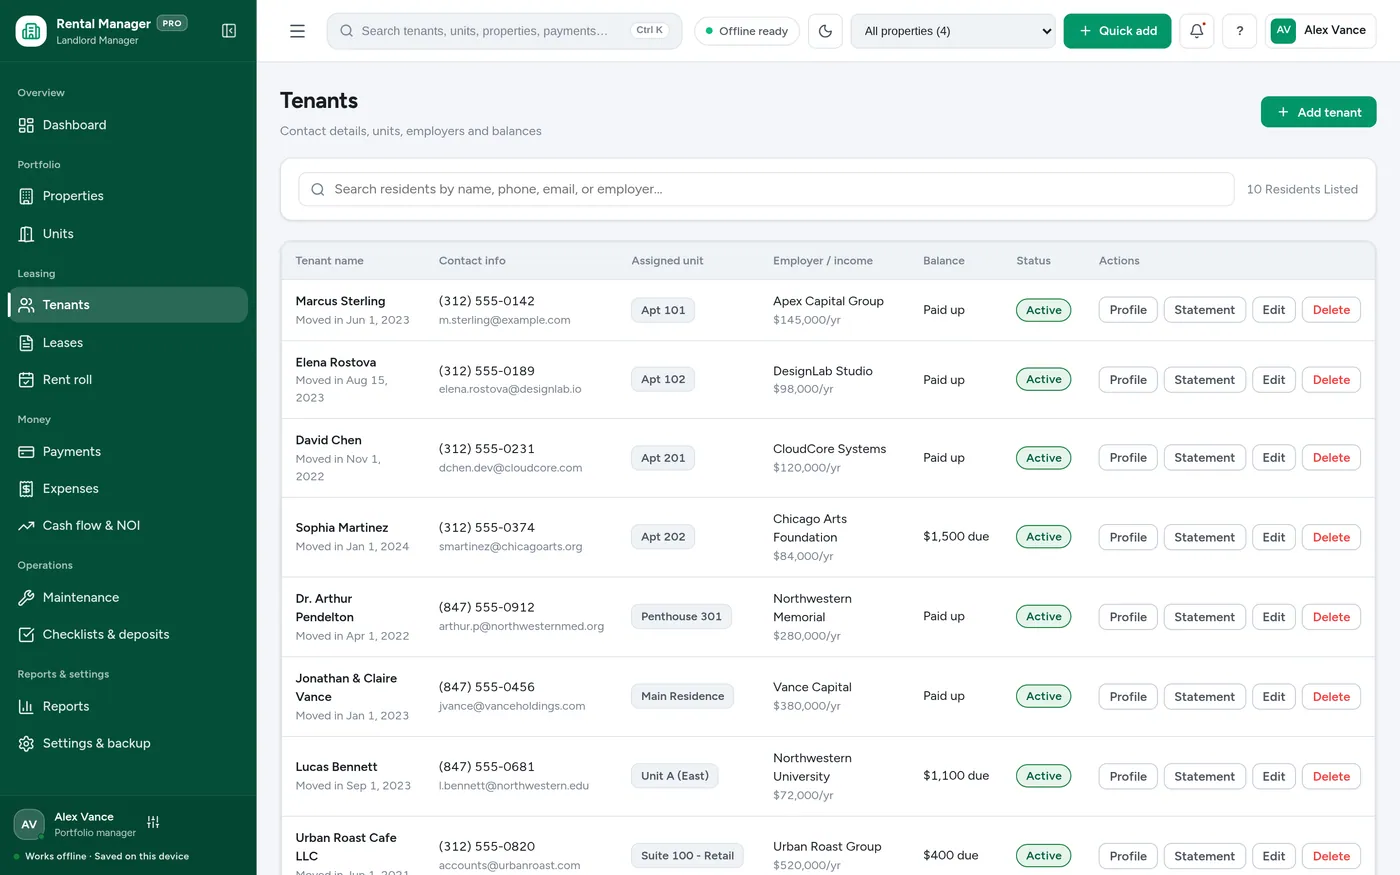Click the Rent roll calendar icon
This screenshot has width=1400, height=875.
tap(26, 380)
